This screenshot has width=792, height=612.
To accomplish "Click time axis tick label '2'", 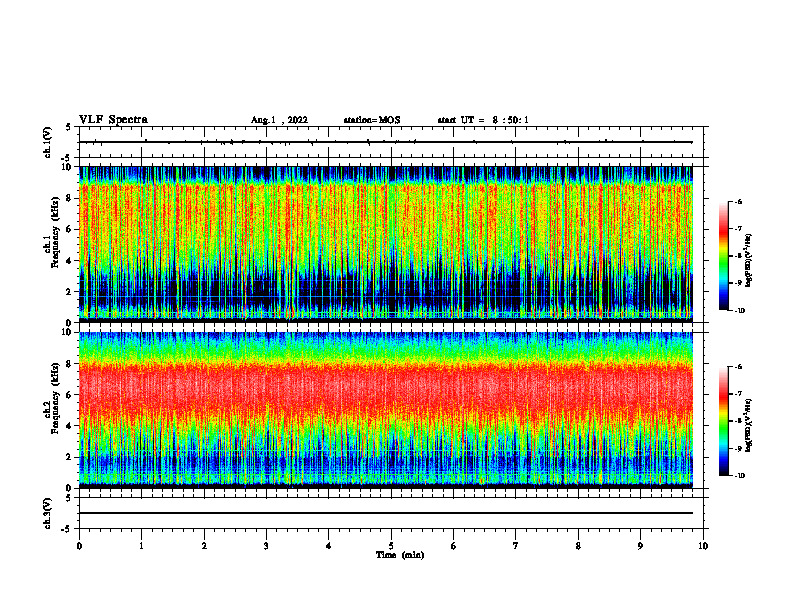I will [x=204, y=546].
